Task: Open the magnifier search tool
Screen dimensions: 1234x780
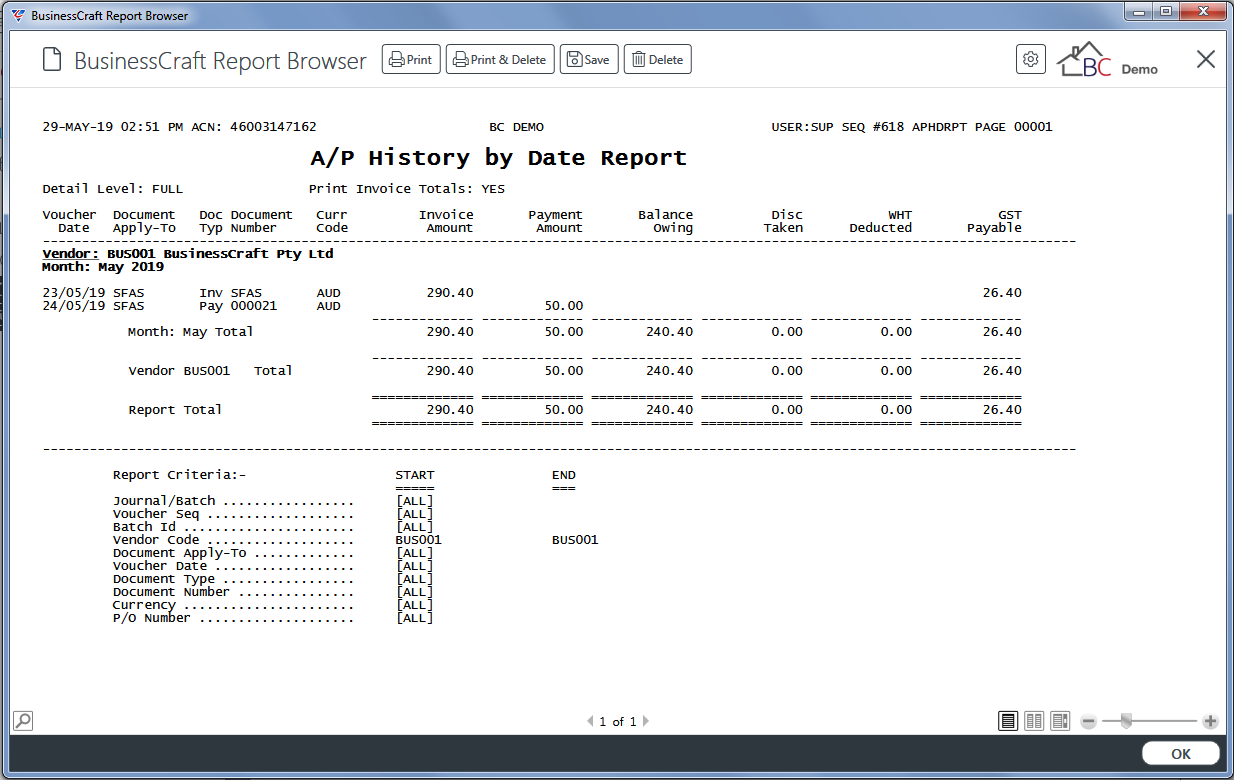Action: point(23,720)
